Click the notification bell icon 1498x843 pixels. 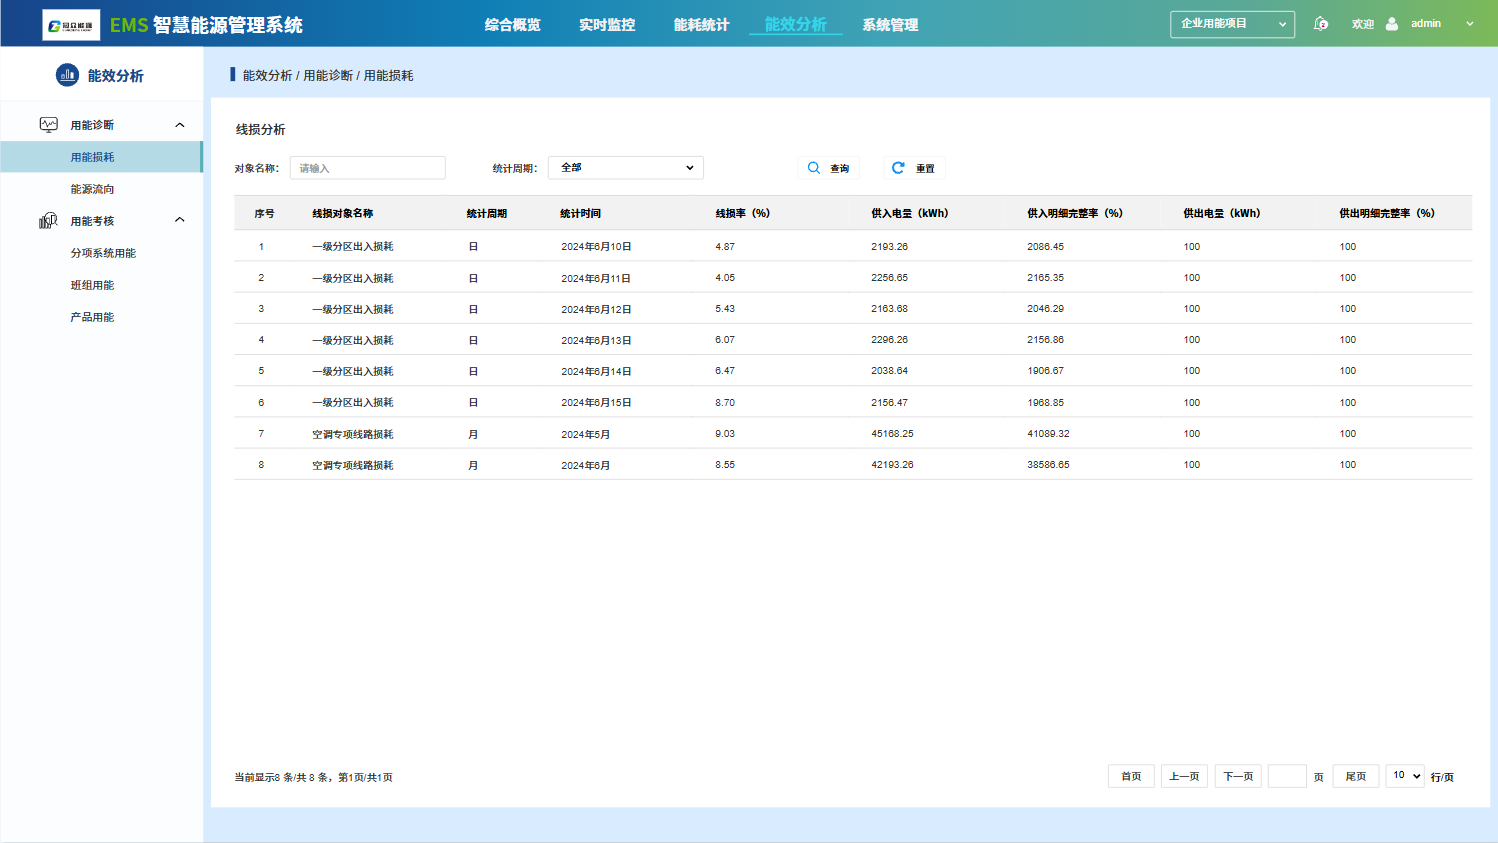[1321, 24]
